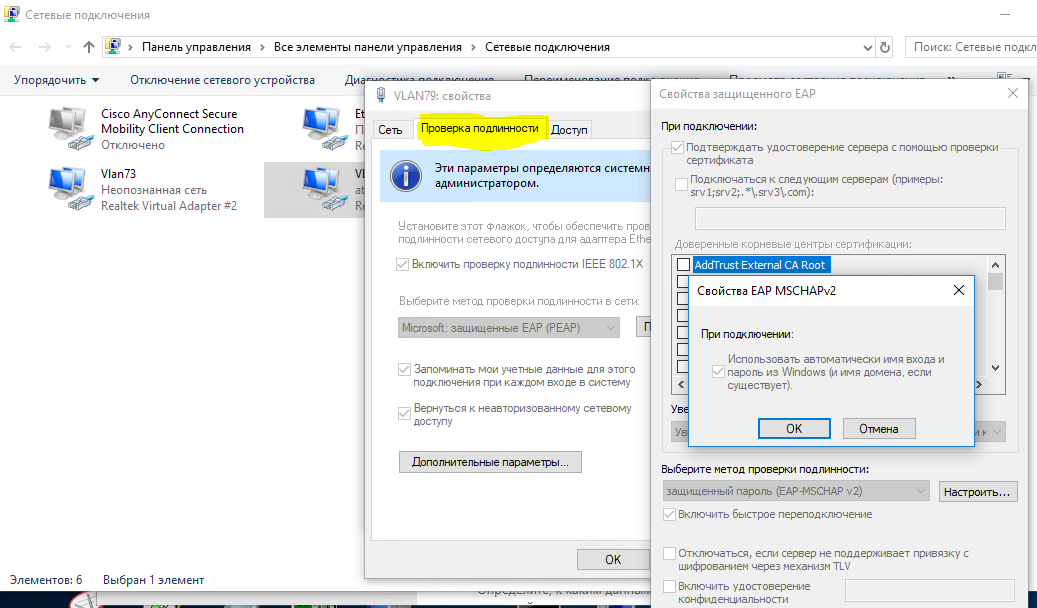Open the EAP-MSCHAP v2 method dropdown
1037x608 pixels.
click(x=796, y=491)
